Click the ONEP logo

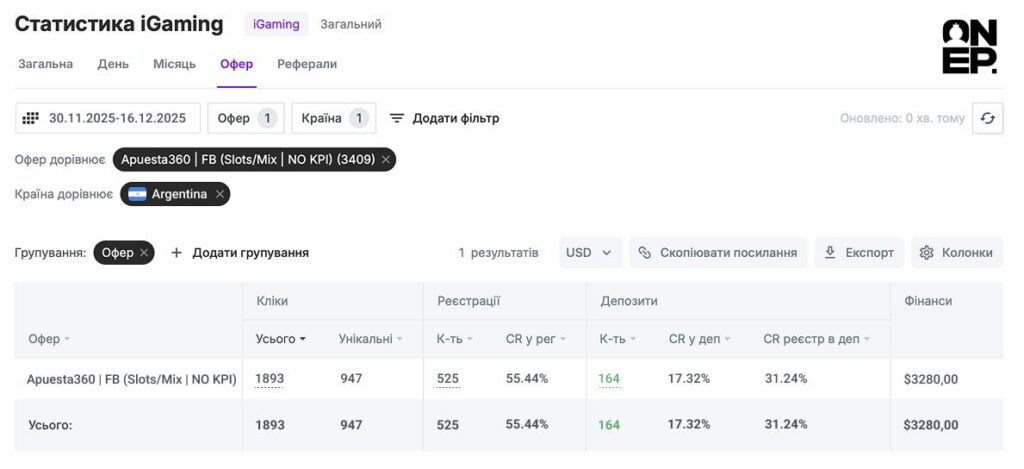click(x=970, y=46)
